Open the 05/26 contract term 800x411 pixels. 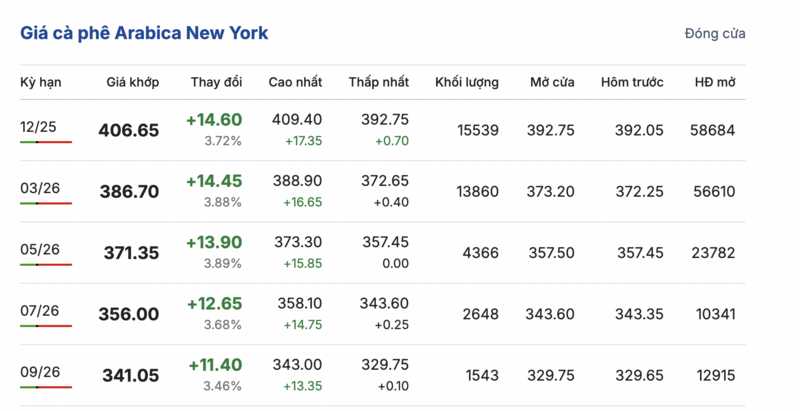40,249
